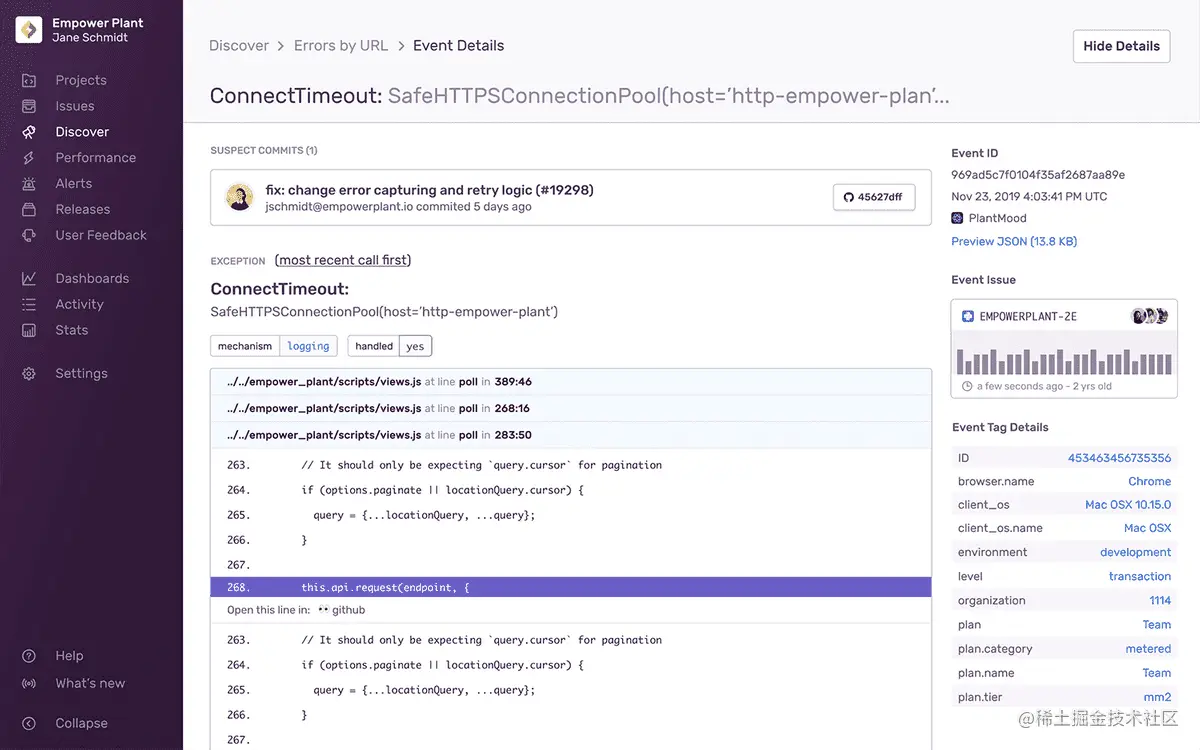Open the Stats menu item
The height and width of the screenshot is (750, 1200).
click(x=71, y=330)
